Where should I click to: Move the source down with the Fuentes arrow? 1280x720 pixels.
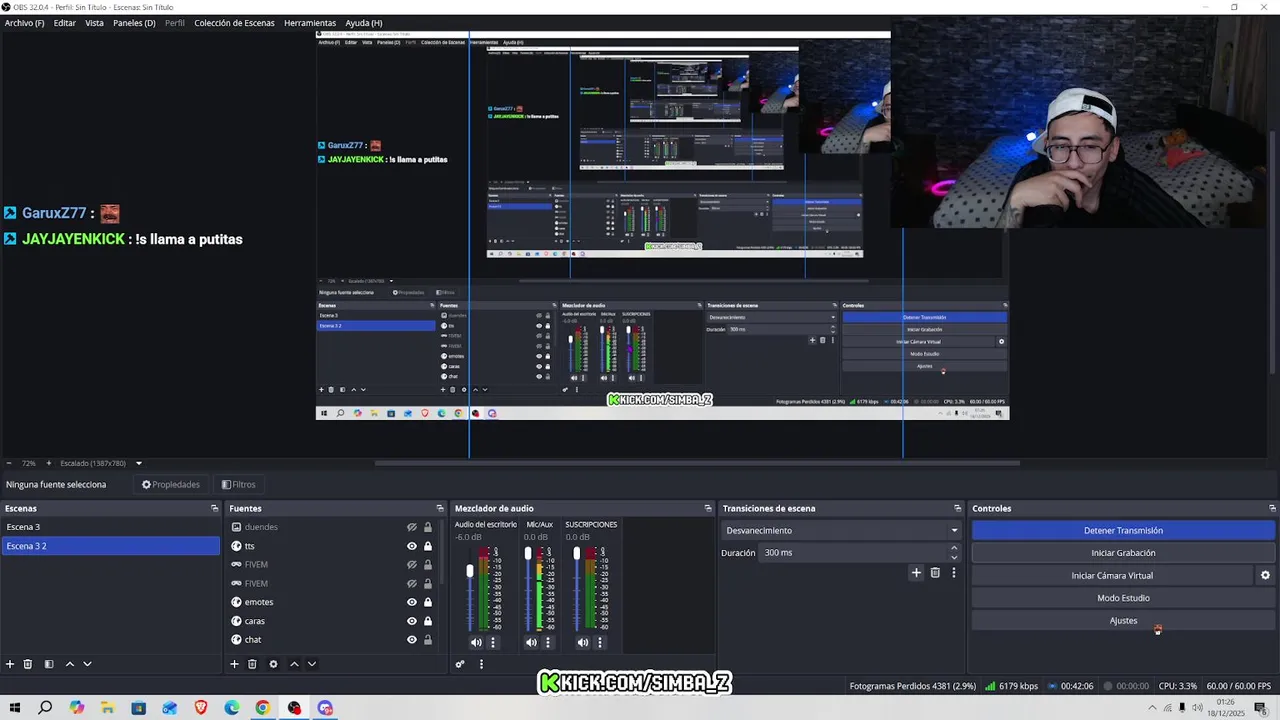(x=312, y=664)
